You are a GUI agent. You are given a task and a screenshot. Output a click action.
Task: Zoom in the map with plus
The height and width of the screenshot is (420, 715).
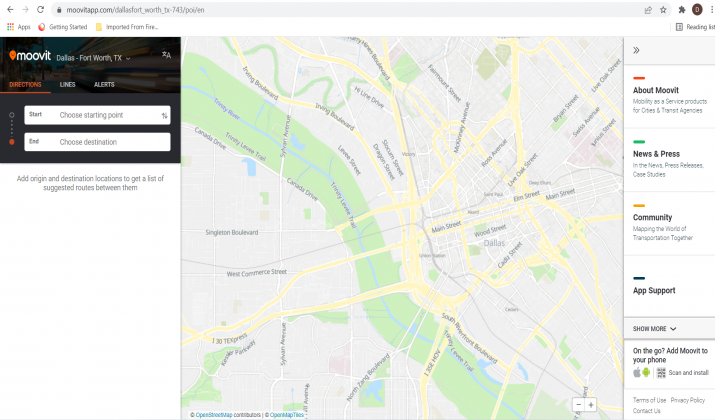[591, 404]
